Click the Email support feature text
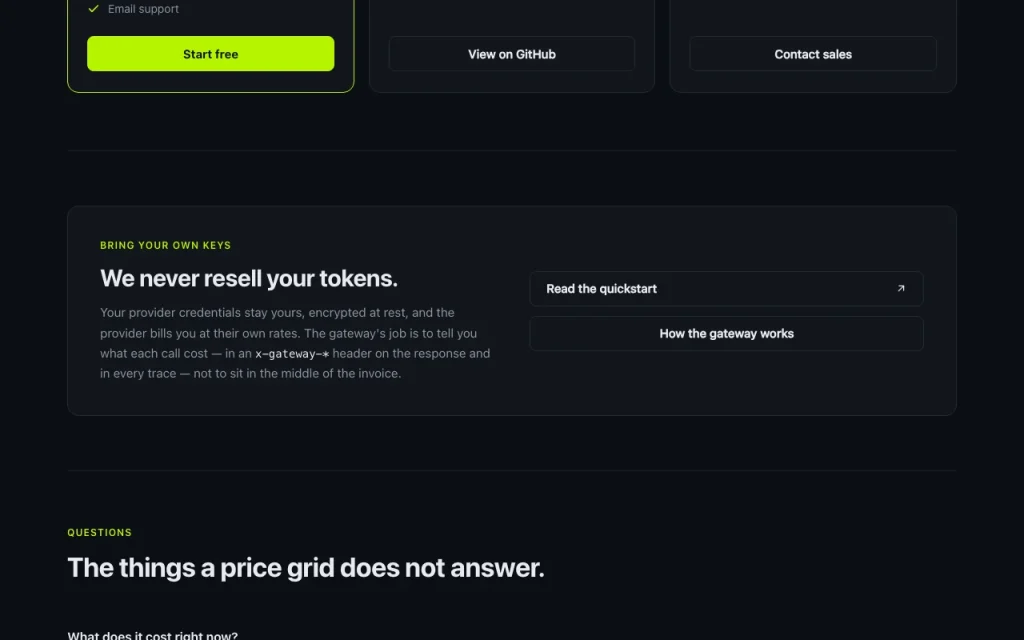 (143, 9)
